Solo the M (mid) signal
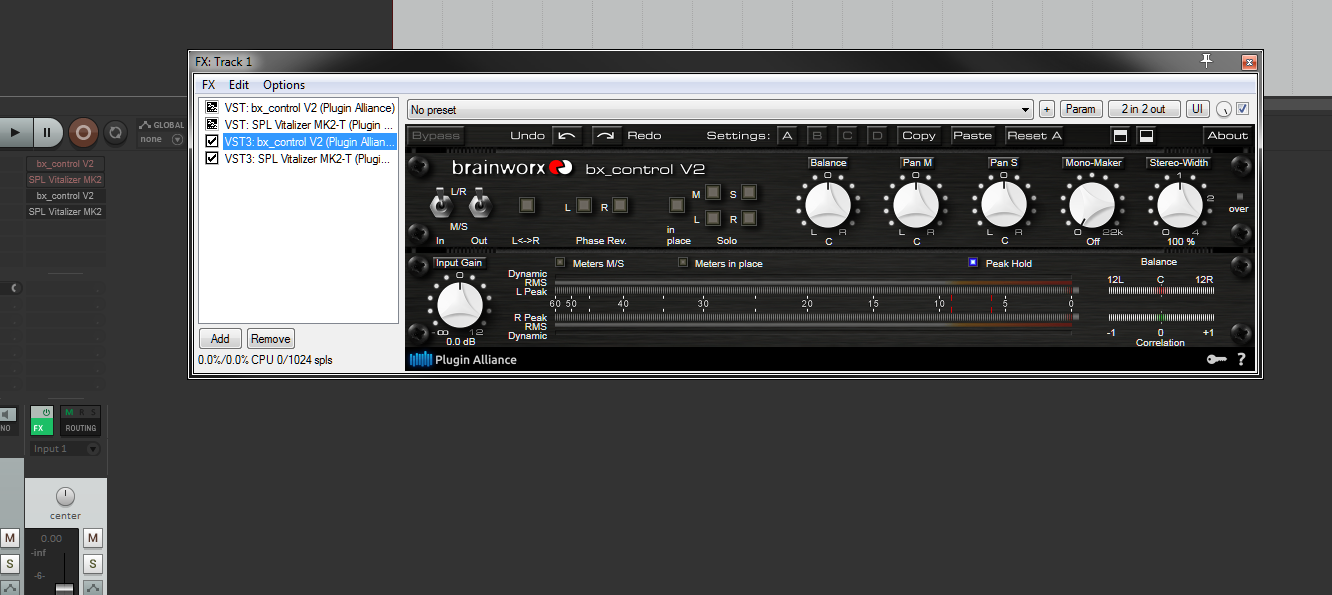Image resolution: width=1332 pixels, height=595 pixels. [713, 192]
